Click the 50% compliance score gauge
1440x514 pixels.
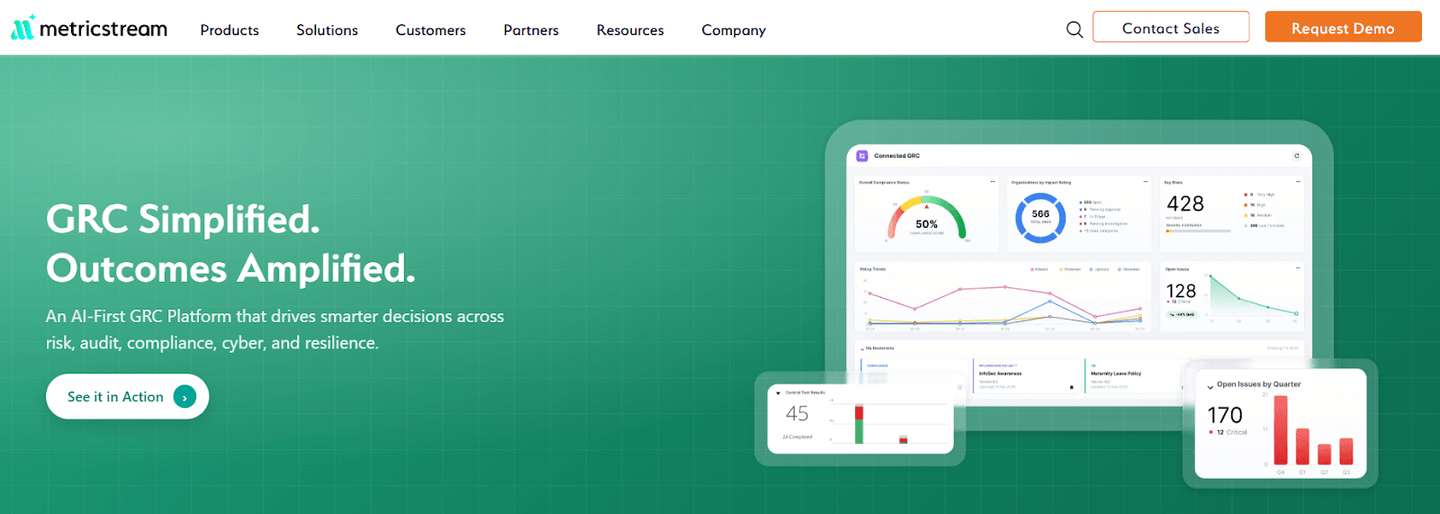(926, 218)
